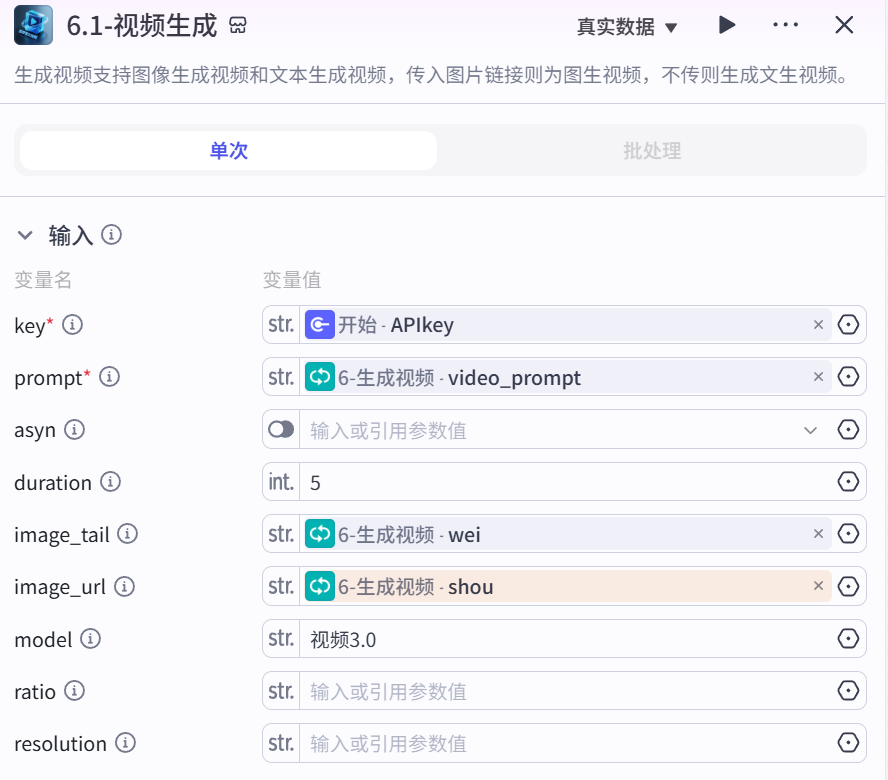Collapse the 输入 section chevron
888x780 pixels.
point(25,235)
